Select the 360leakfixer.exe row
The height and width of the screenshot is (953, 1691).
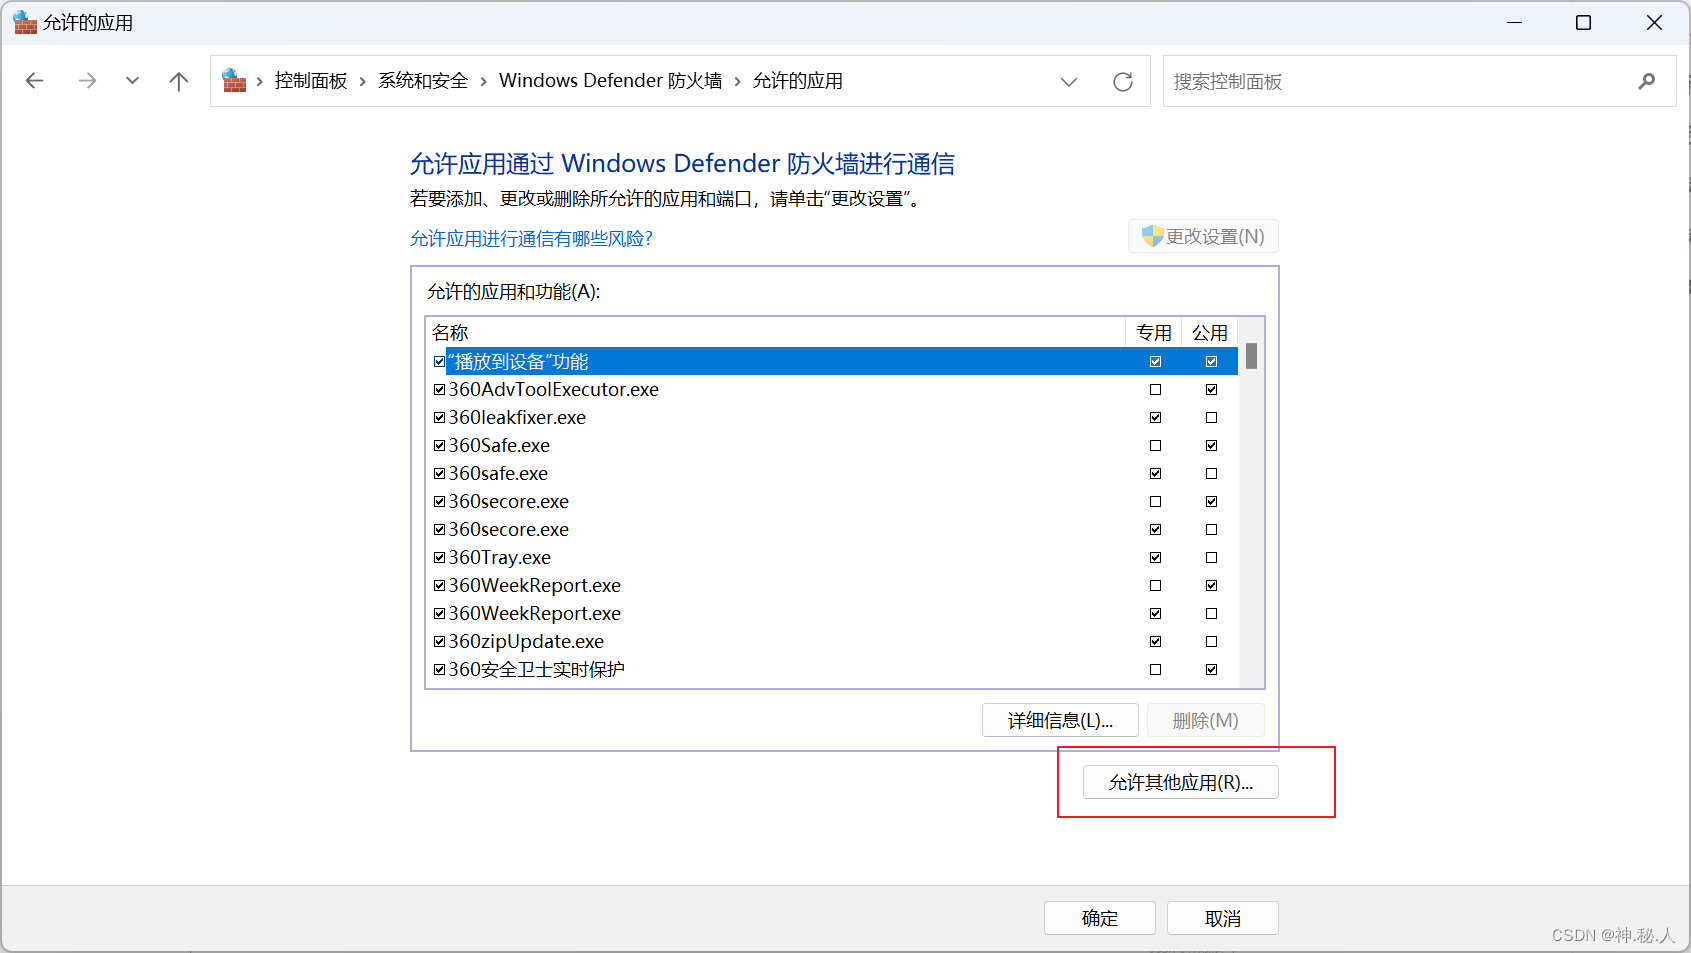pyautogui.click(x=832, y=418)
